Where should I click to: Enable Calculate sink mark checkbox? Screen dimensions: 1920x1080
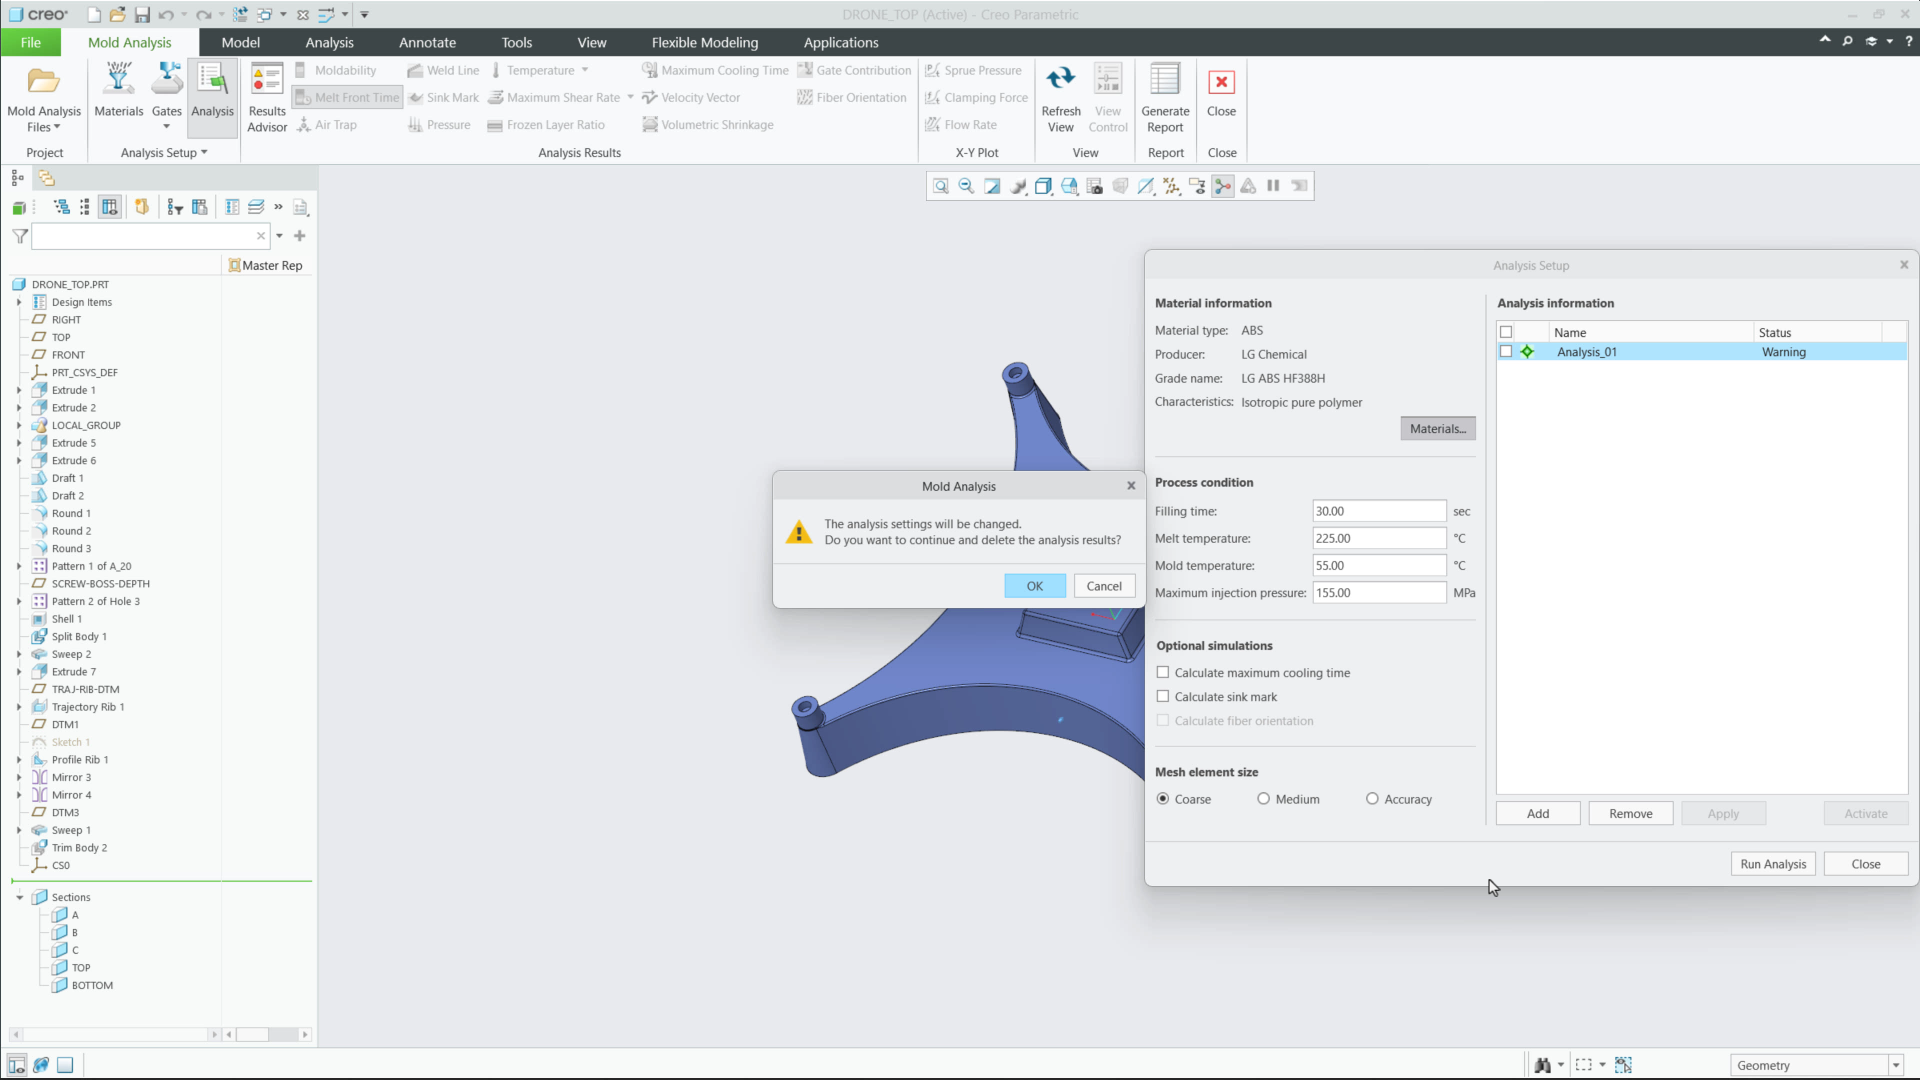[x=1163, y=697]
